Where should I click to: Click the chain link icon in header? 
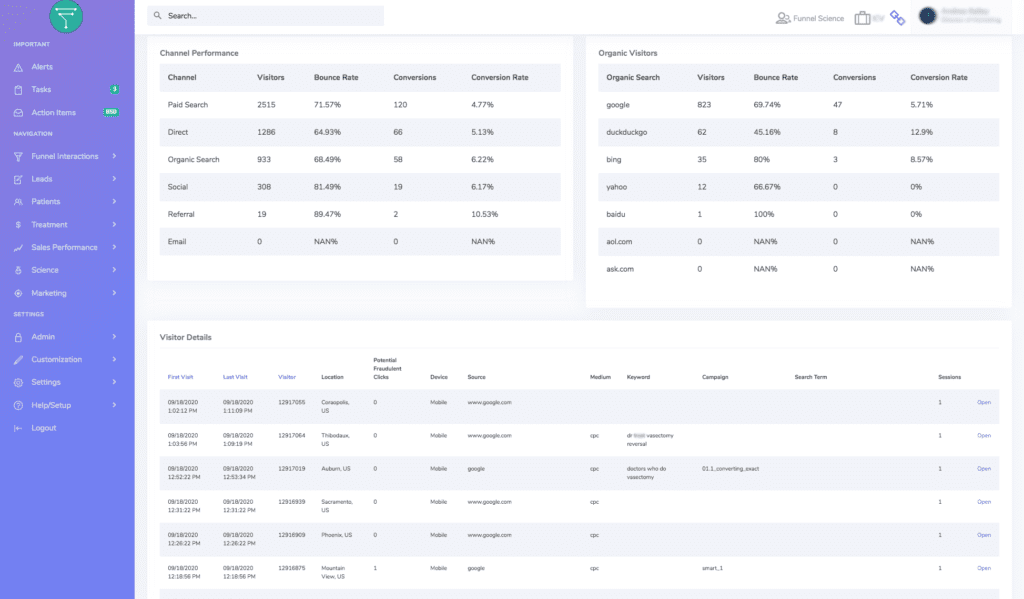tap(897, 17)
